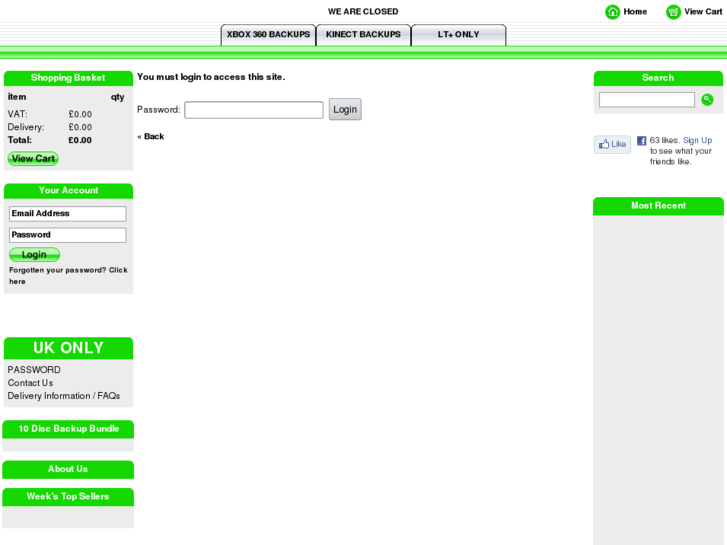This screenshot has width=727, height=545.
Task: Click the Total £0.00 value
Action: pos(80,140)
